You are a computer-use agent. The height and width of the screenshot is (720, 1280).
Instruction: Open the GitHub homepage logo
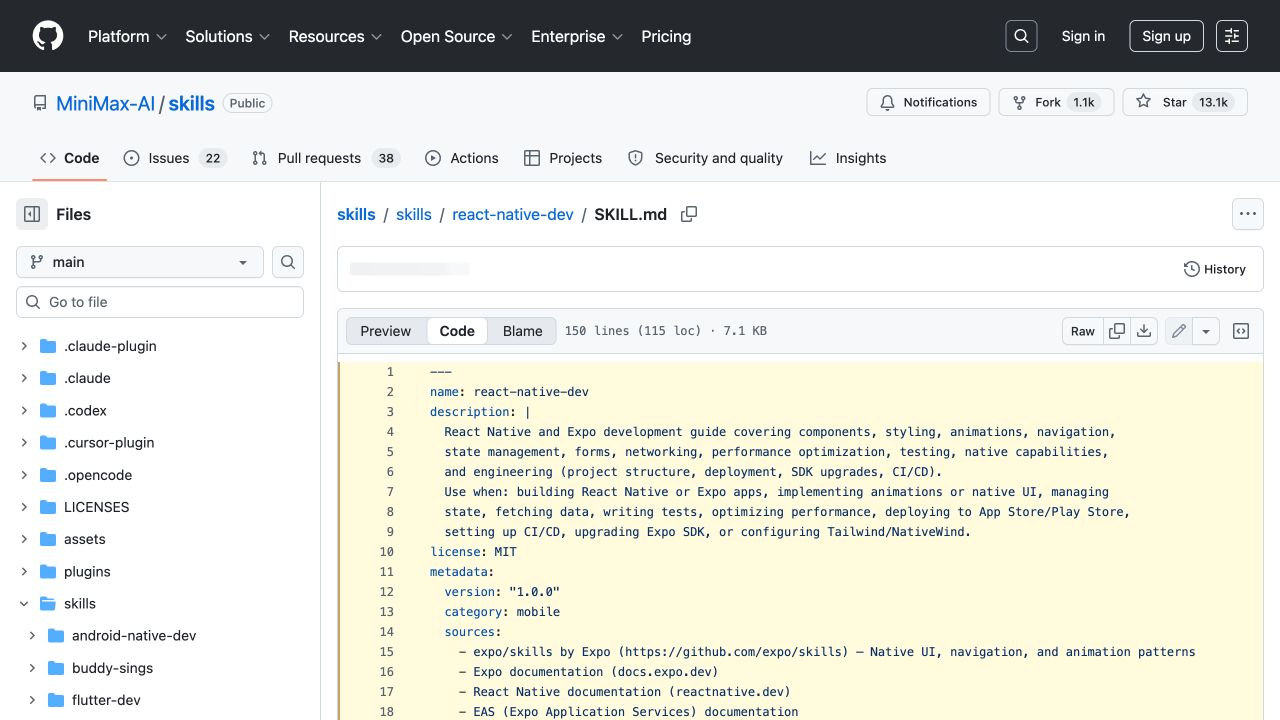point(48,36)
